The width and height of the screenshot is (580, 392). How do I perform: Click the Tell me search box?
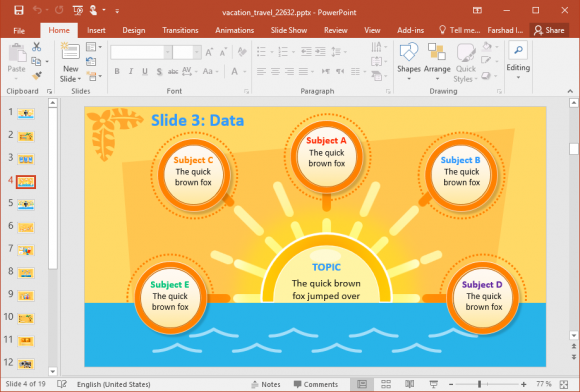coord(459,30)
